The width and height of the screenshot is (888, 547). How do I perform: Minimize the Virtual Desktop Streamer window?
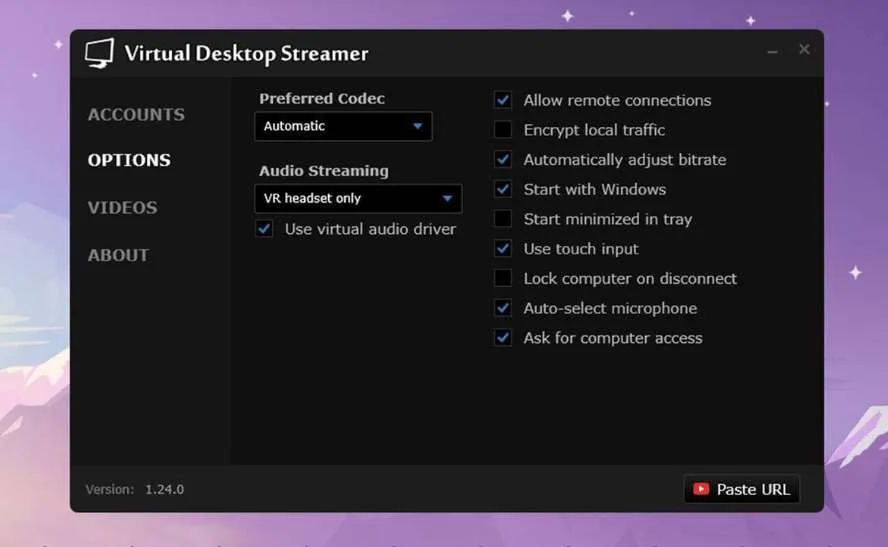coord(772,51)
